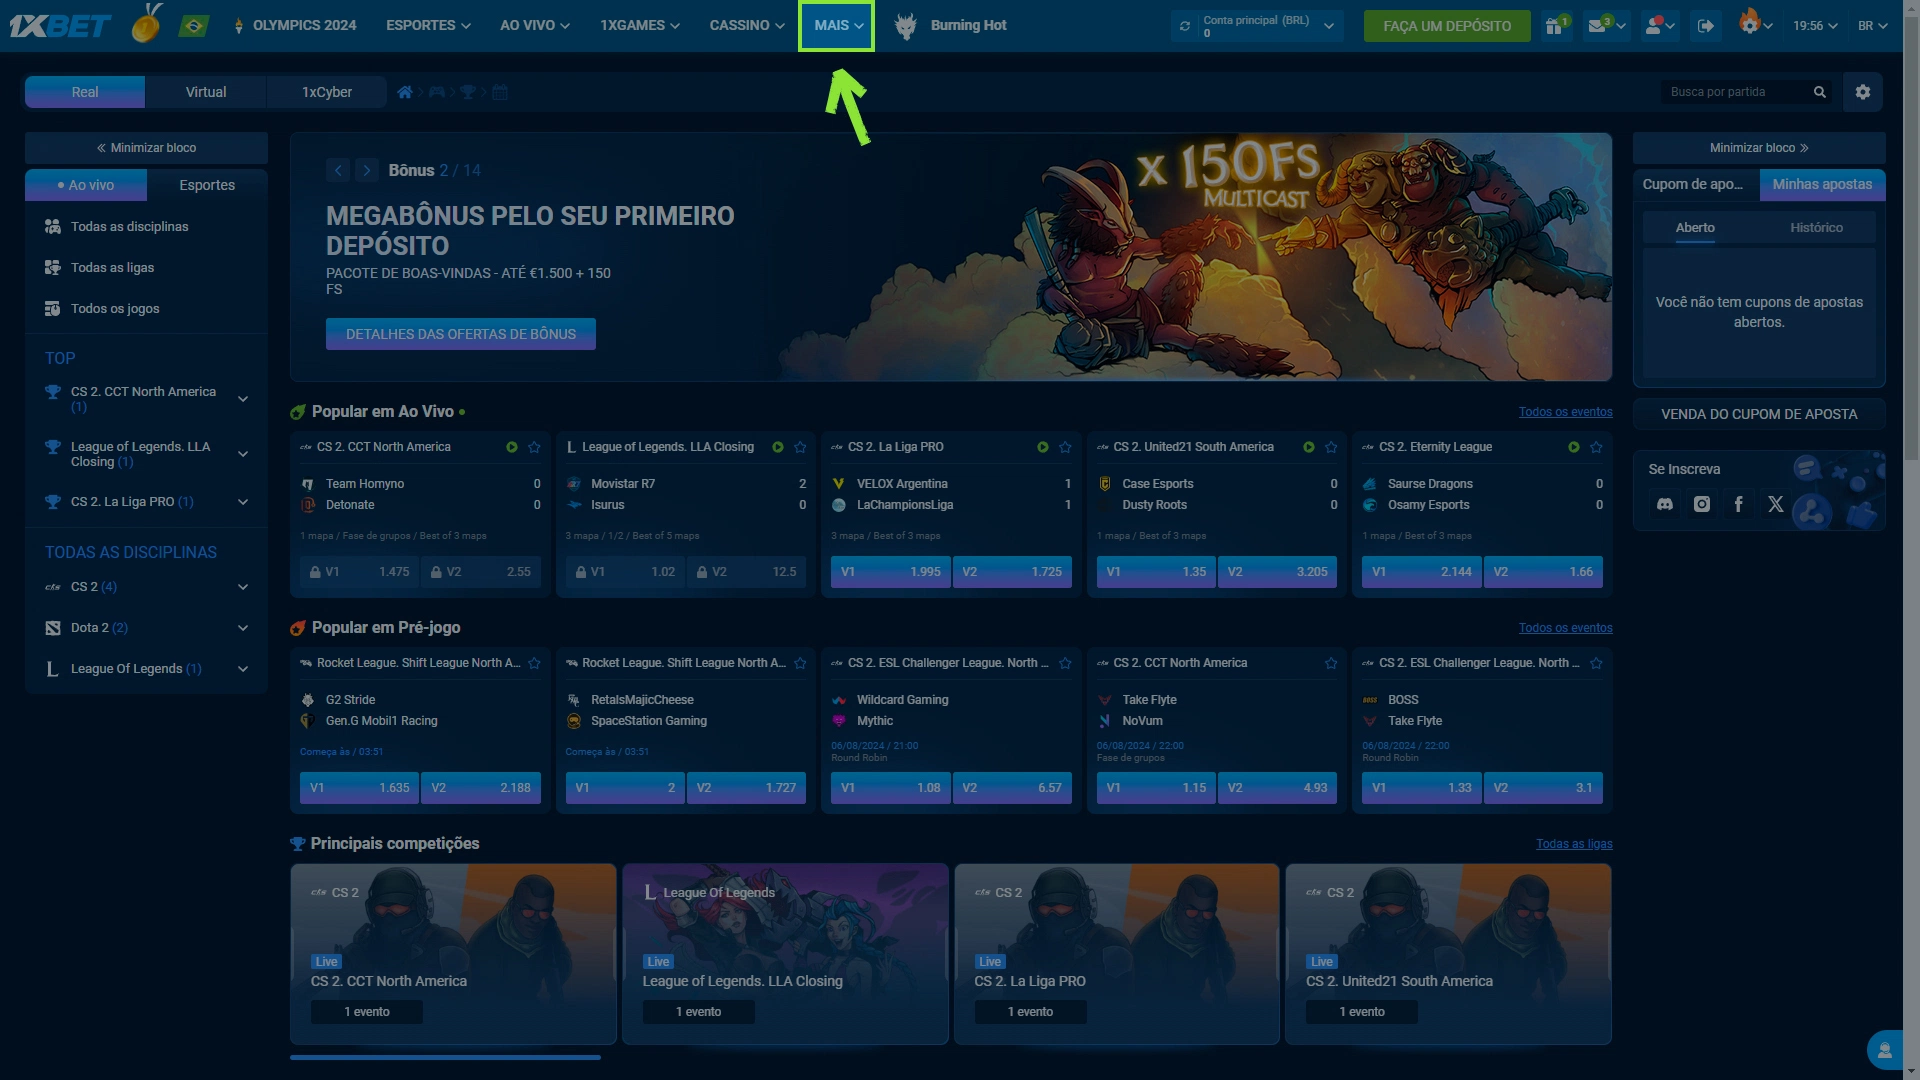Open the Histórico bets tab
Image resolution: width=1920 pixels, height=1080 pixels.
(x=1816, y=228)
